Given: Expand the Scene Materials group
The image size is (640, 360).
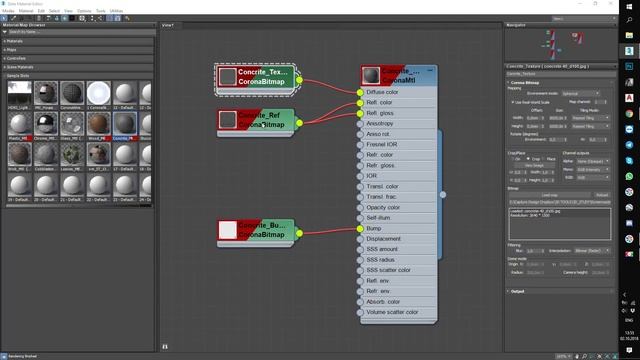Looking at the screenshot, I should coord(78,67).
